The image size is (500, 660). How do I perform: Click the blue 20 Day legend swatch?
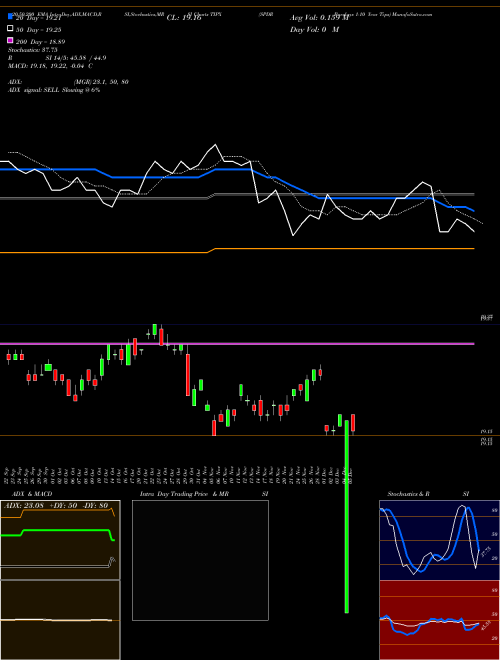point(11,17)
